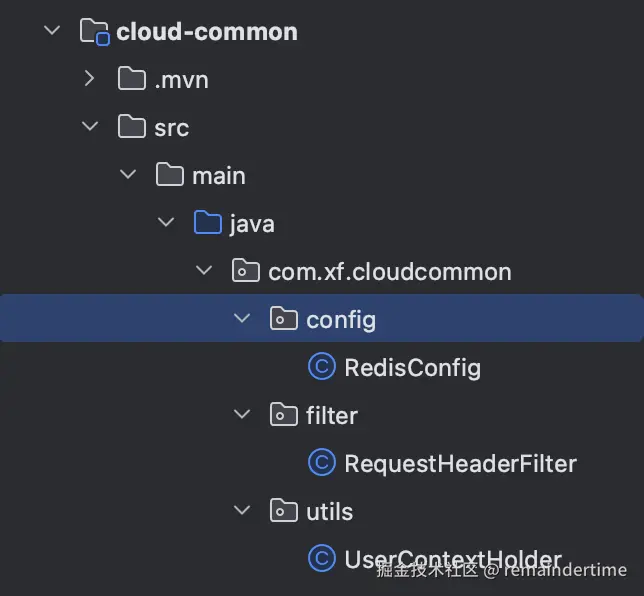Click the com.xf.cloudcommon package icon
Image resolution: width=644 pixels, height=596 pixels.
click(x=246, y=271)
